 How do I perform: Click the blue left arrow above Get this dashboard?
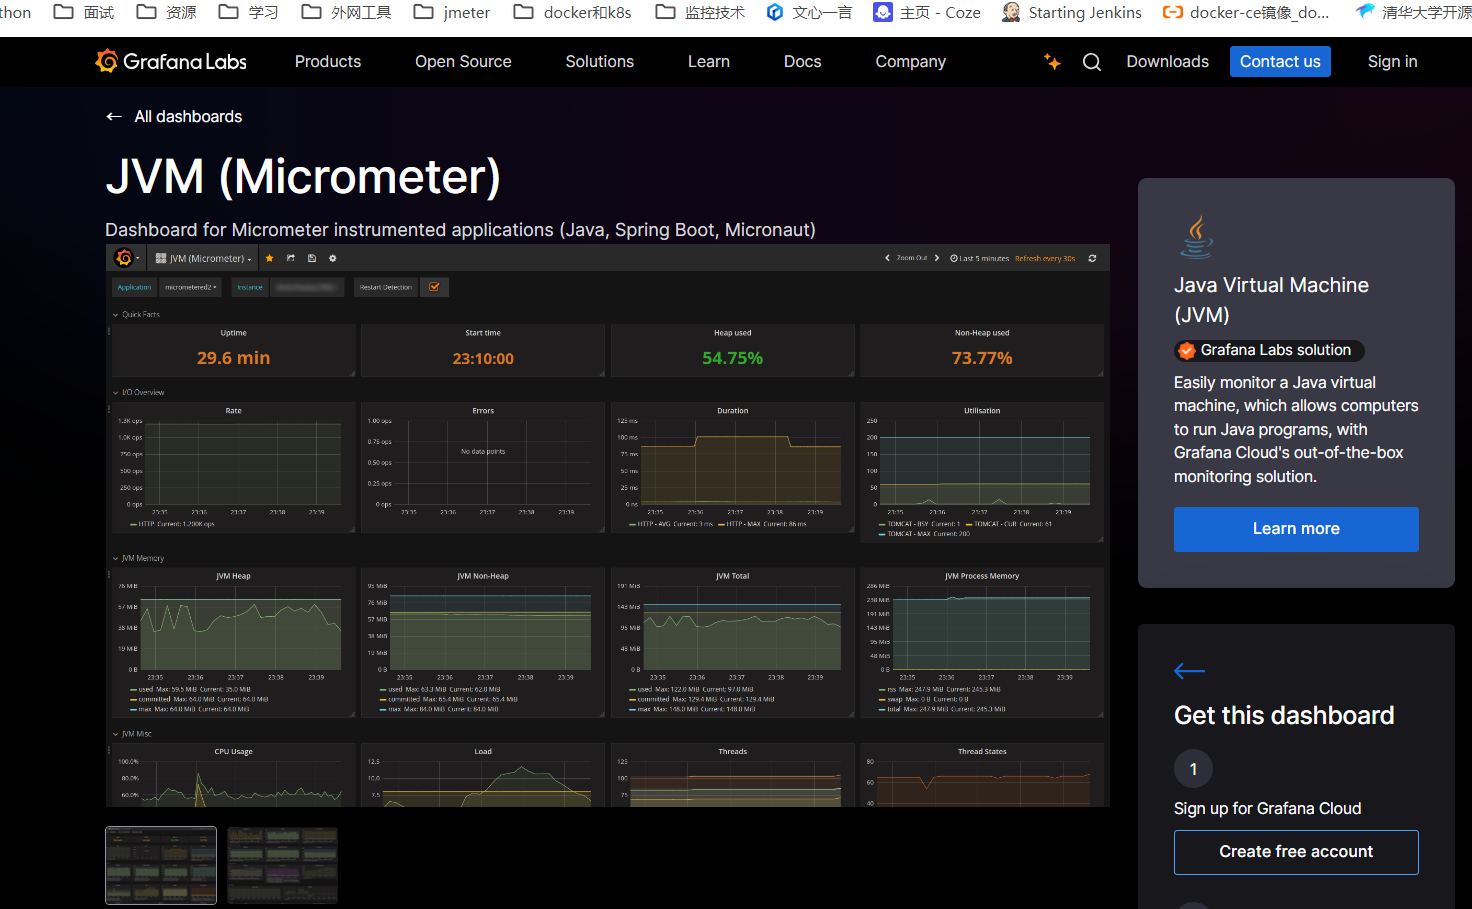(1189, 671)
